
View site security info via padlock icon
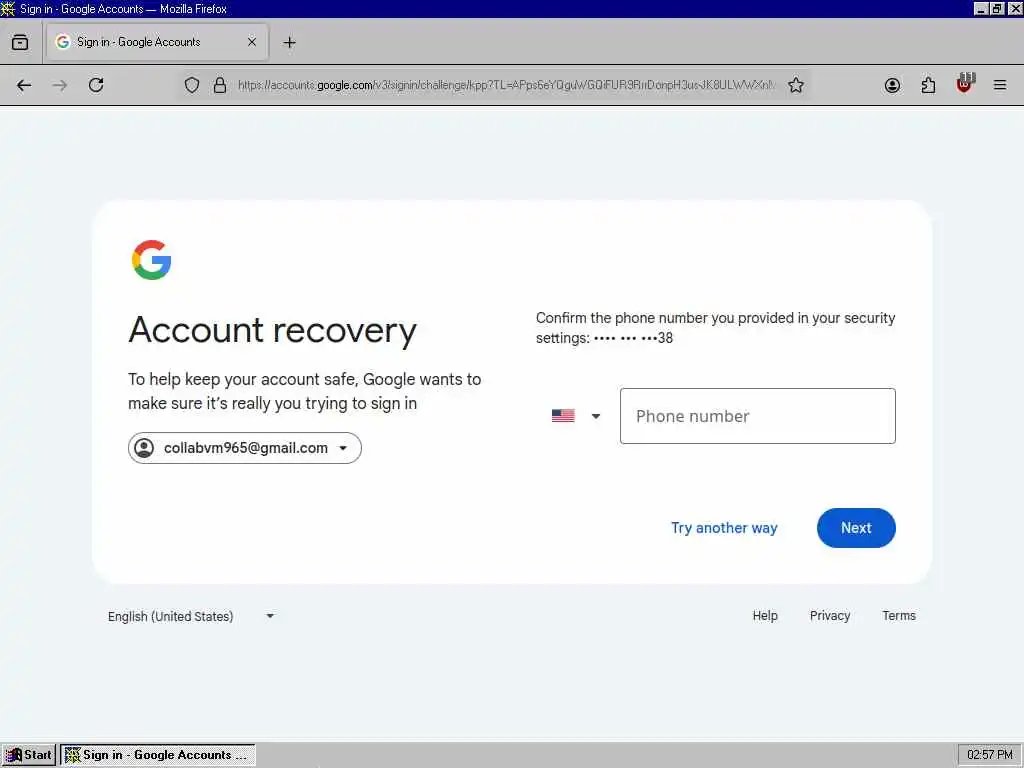pos(220,85)
